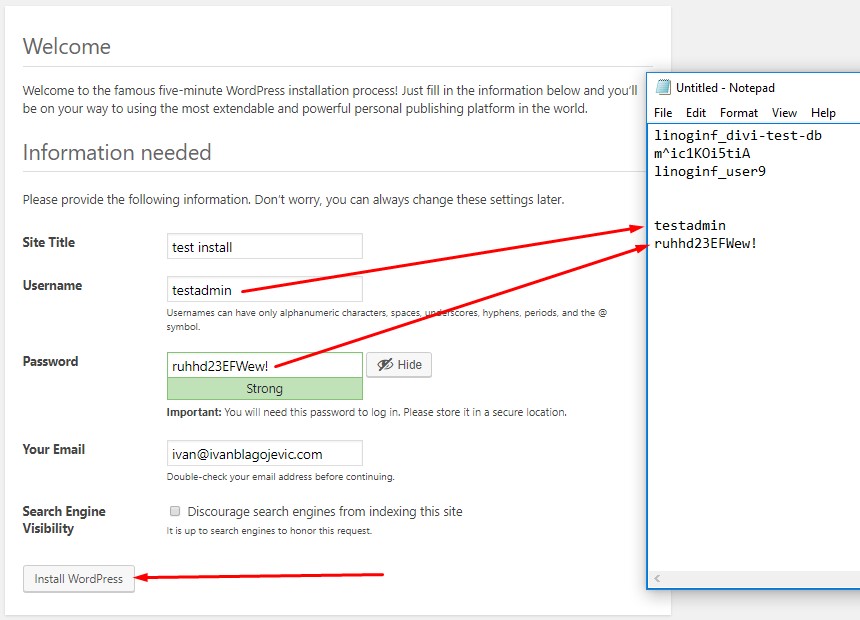Click the testadmin line in Notepad
860x620 pixels.
point(689,226)
